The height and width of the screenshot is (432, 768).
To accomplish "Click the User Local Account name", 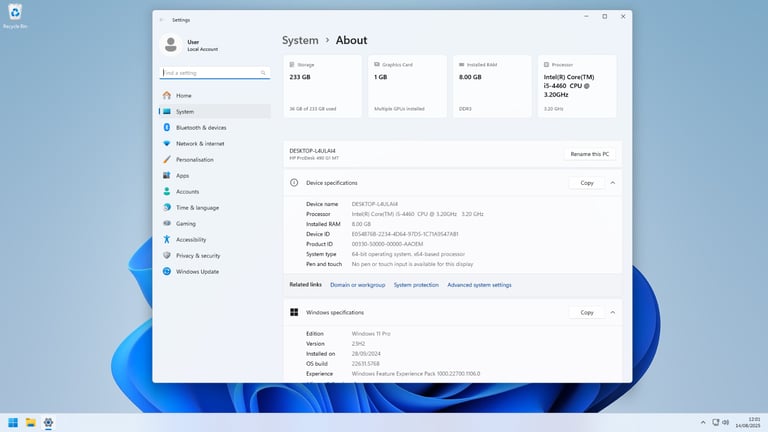I will [x=202, y=46].
